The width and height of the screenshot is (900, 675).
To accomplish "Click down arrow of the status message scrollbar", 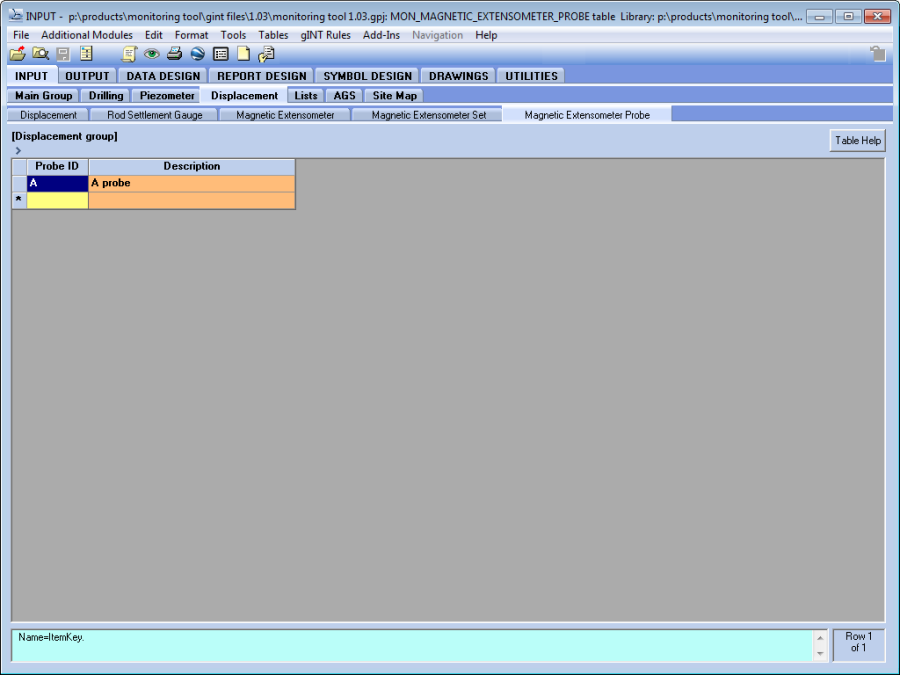I will click(x=820, y=653).
